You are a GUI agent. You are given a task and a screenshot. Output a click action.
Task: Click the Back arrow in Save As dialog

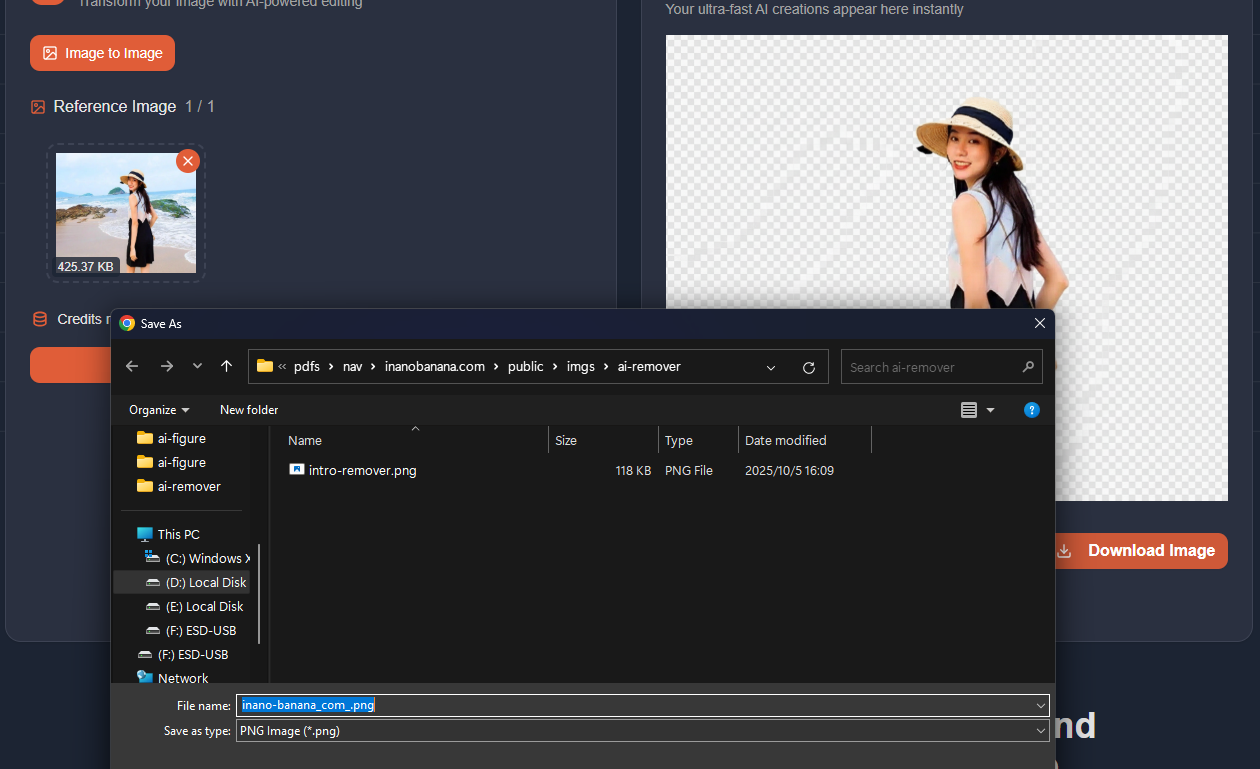(x=132, y=367)
